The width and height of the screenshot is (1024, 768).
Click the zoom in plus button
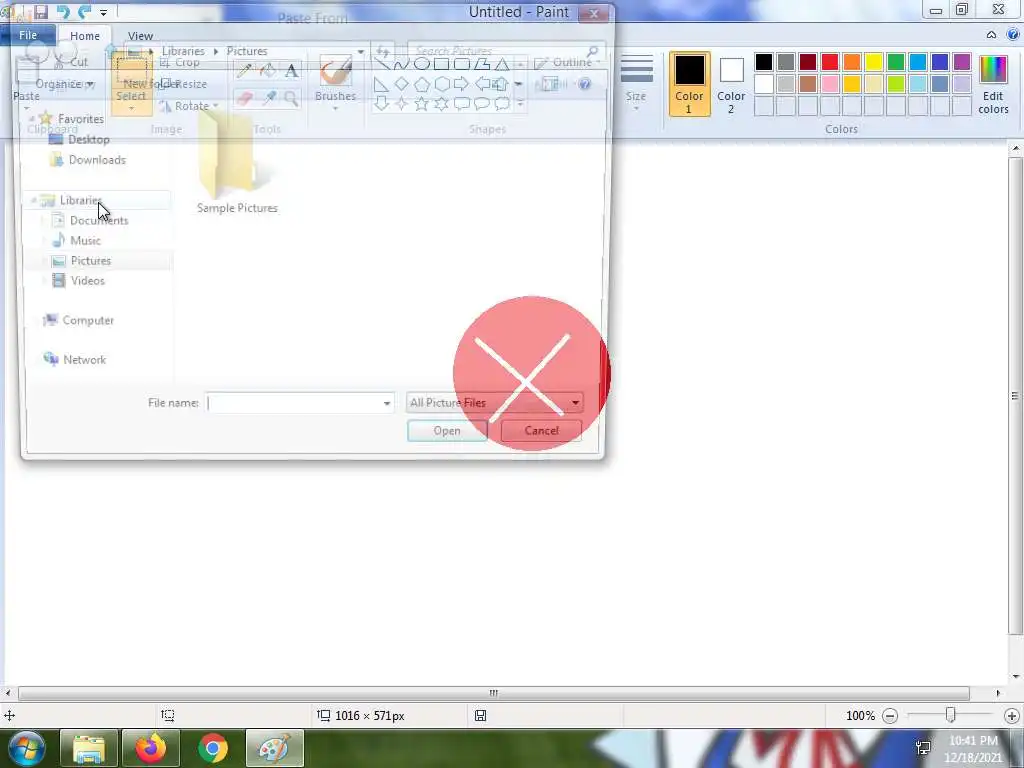point(1012,716)
